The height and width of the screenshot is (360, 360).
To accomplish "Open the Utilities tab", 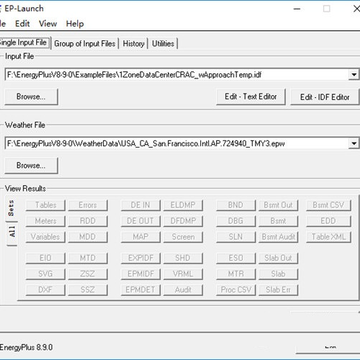I will pos(163,44).
